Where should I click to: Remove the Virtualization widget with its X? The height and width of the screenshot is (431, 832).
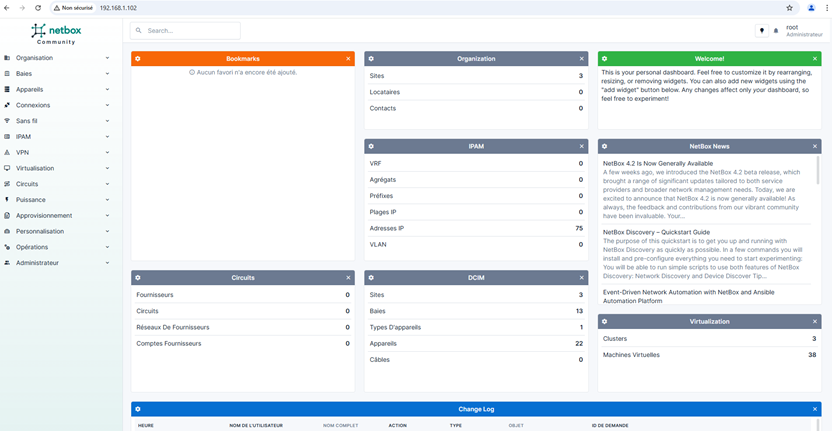point(815,322)
